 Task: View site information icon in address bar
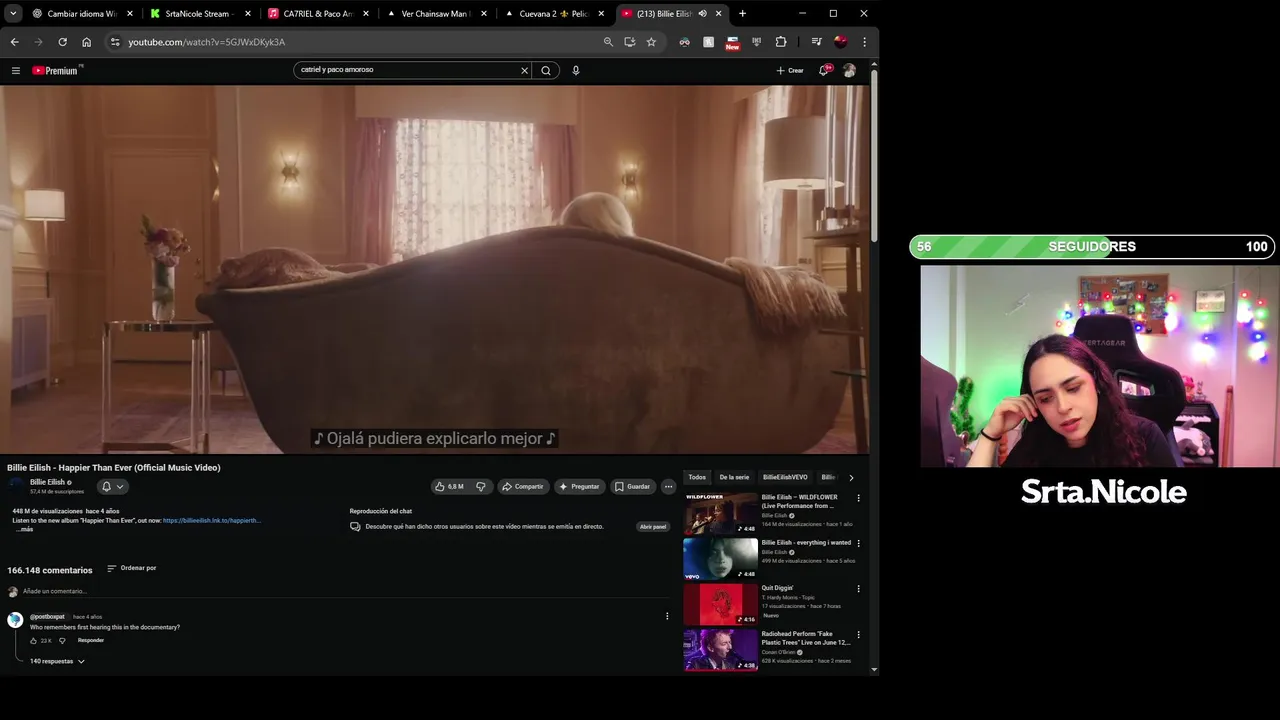coord(114,42)
